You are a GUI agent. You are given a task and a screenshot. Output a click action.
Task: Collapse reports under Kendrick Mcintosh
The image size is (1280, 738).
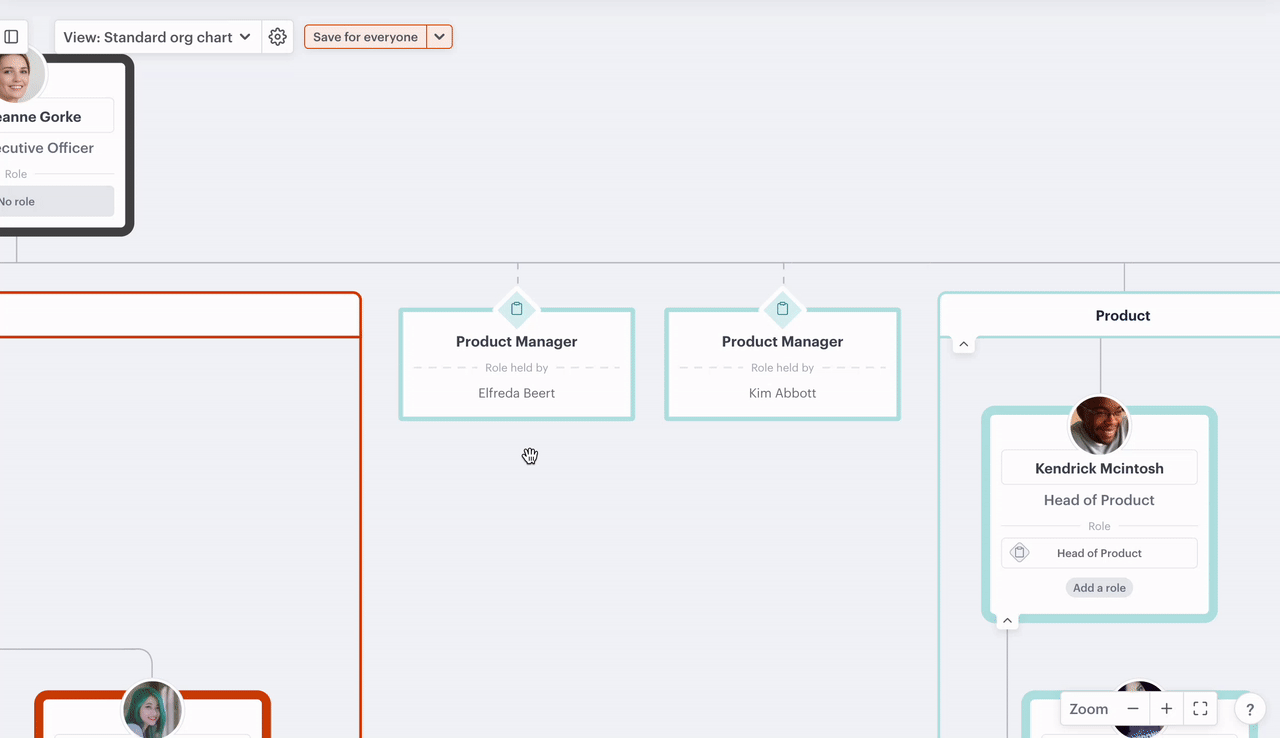(x=1008, y=621)
